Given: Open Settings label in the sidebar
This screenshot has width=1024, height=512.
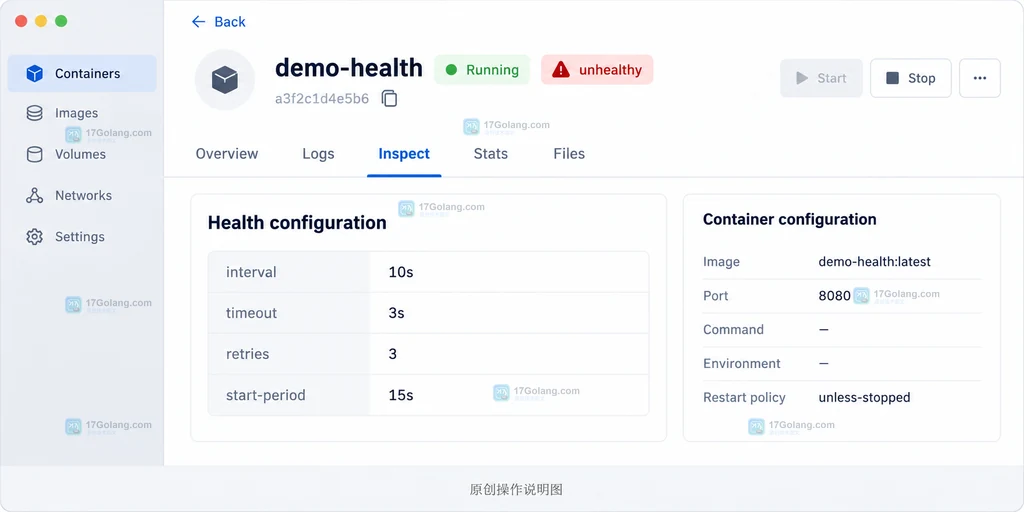Looking at the screenshot, I should [x=80, y=236].
